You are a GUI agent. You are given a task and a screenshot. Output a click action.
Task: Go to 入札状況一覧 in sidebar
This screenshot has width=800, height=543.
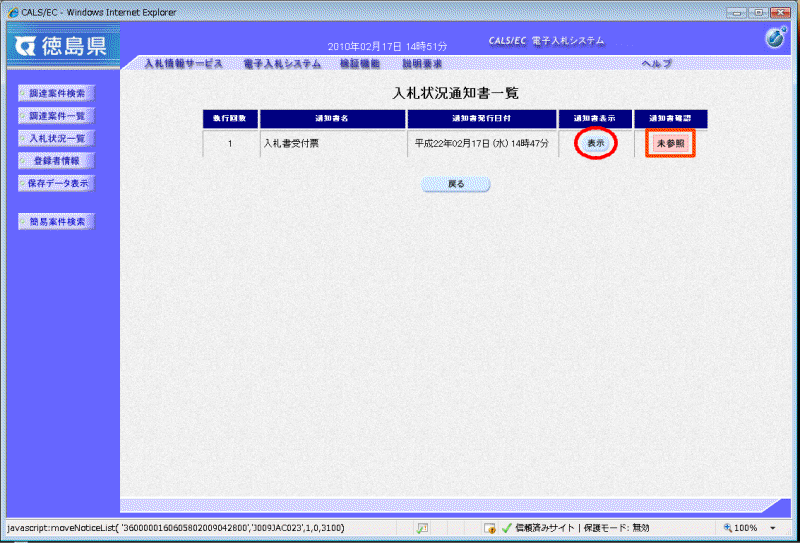tap(57, 138)
